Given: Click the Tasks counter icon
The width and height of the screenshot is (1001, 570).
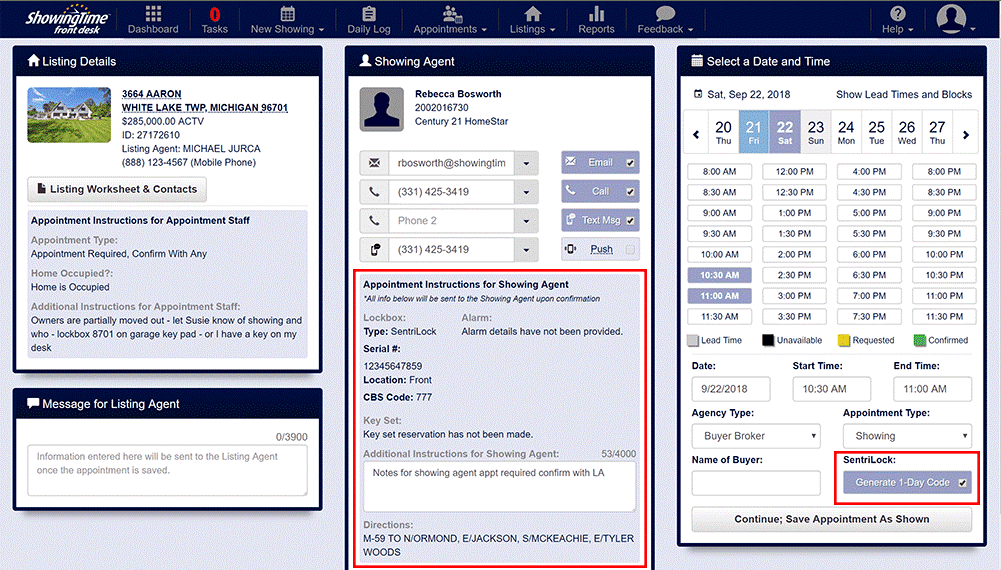Looking at the screenshot, I should pyautogui.click(x=214, y=15).
